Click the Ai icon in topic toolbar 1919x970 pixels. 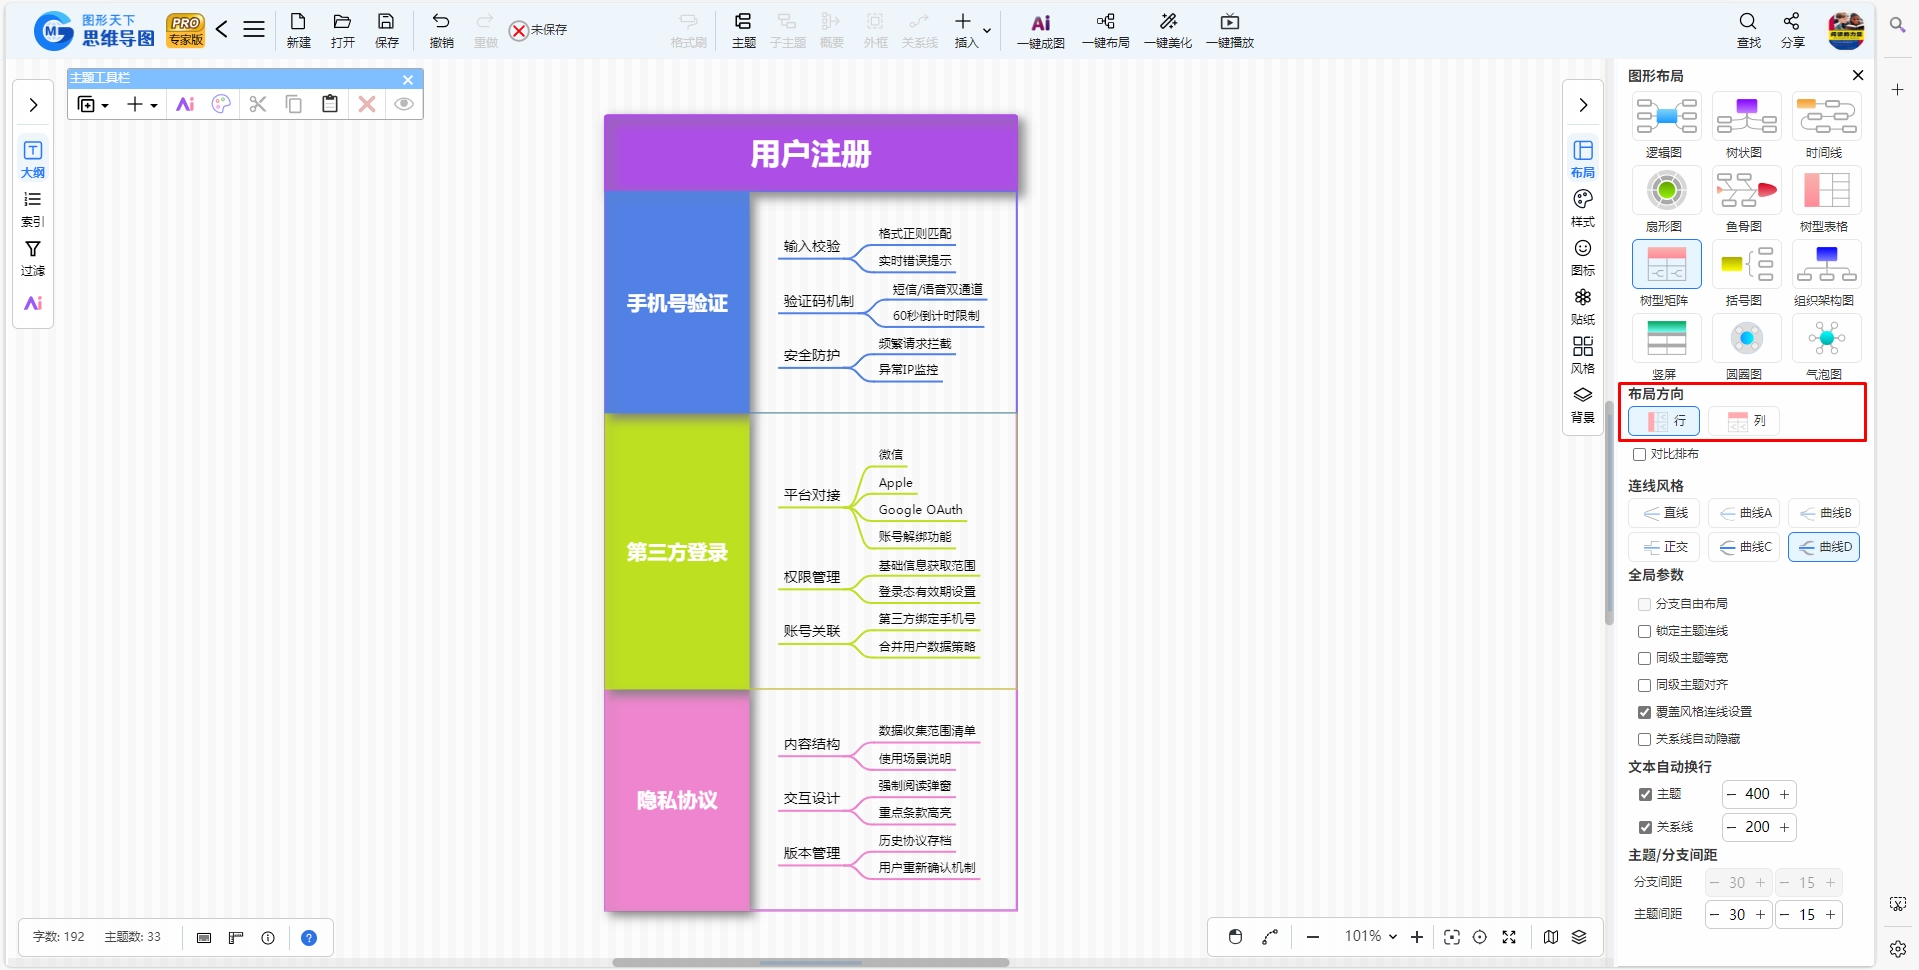coord(185,104)
